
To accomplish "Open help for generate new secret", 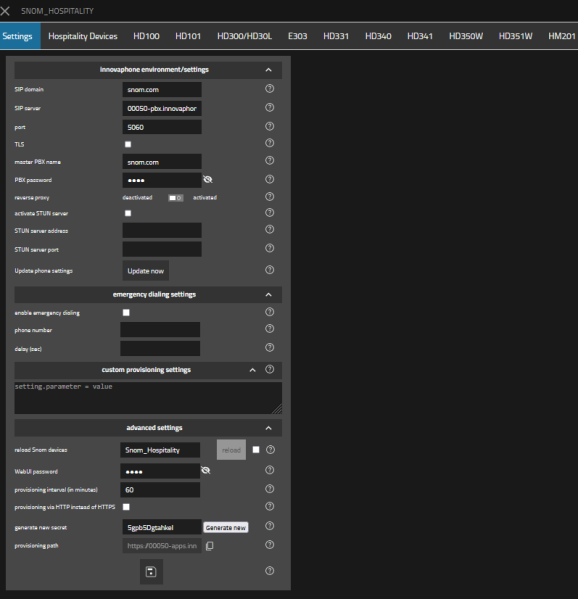I will click(269, 526).
